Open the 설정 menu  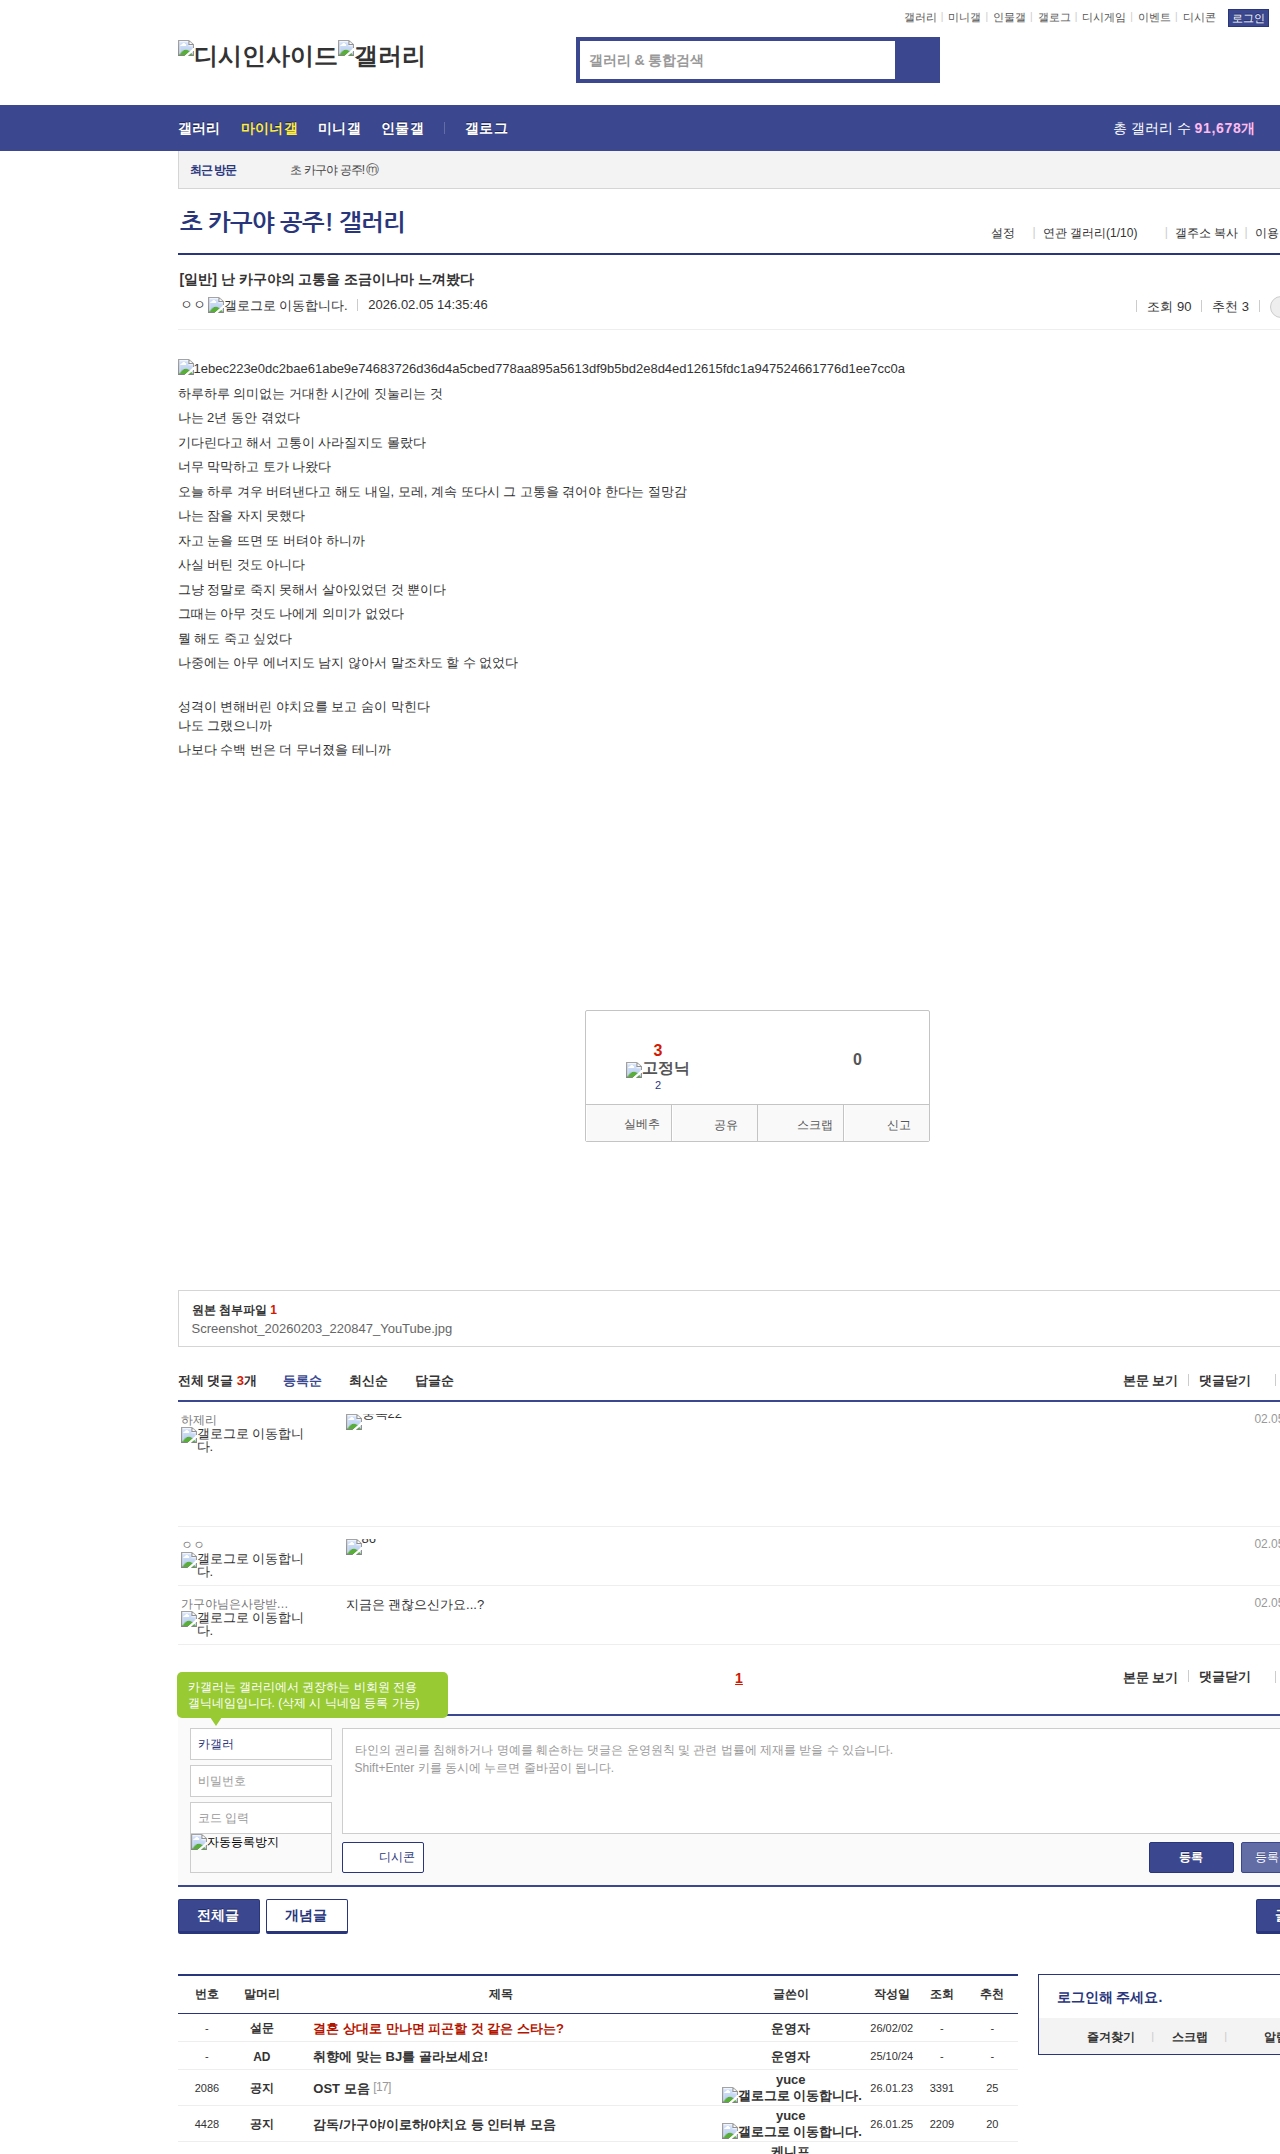(x=1003, y=233)
